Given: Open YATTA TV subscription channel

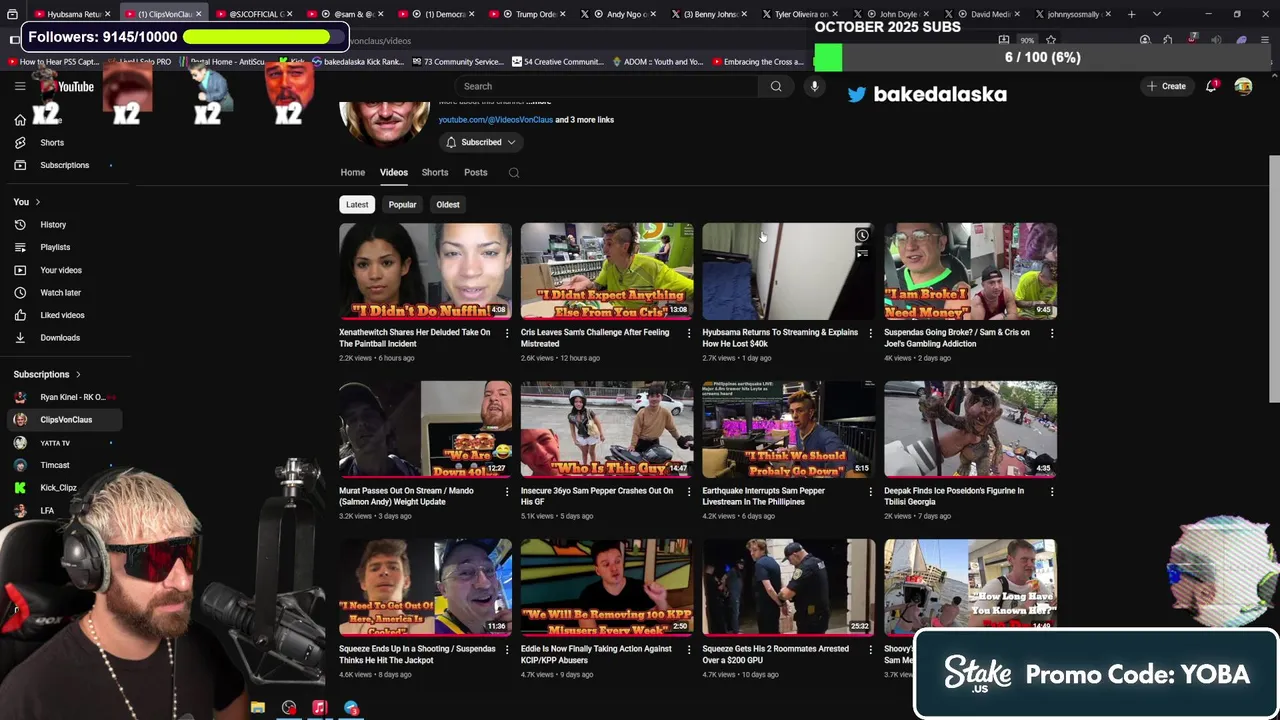Looking at the screenshot, I should point(55,443).
